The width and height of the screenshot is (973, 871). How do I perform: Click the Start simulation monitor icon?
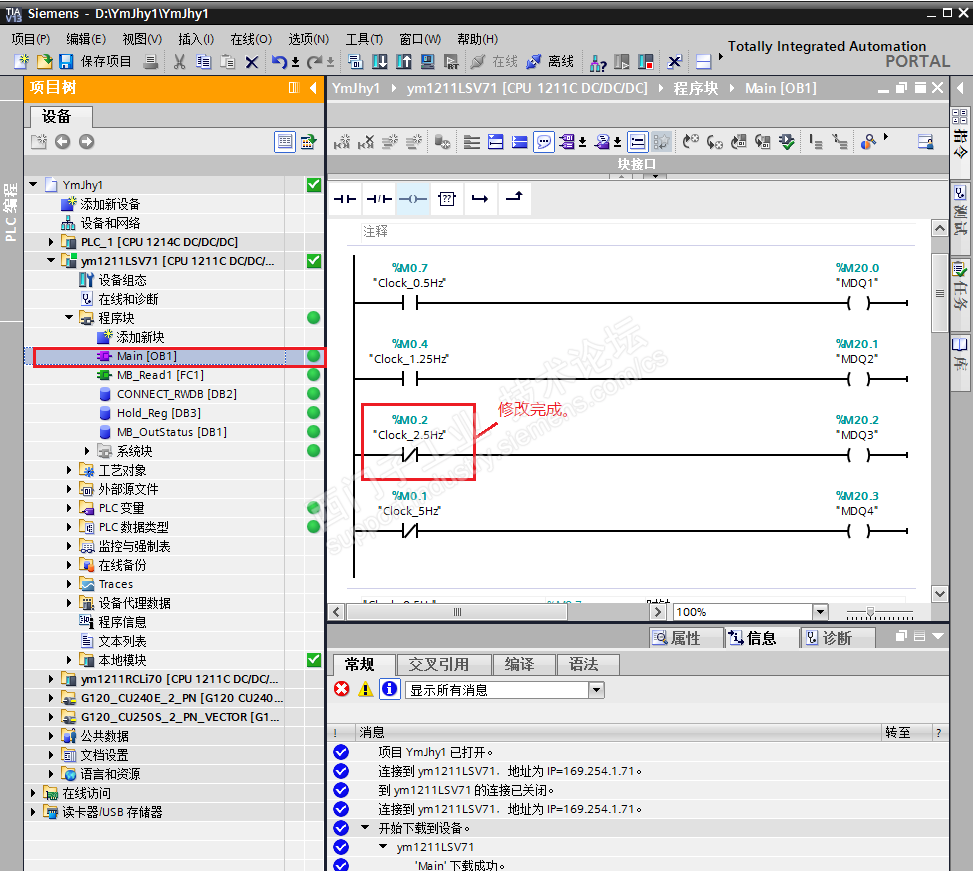click(428, 61)
